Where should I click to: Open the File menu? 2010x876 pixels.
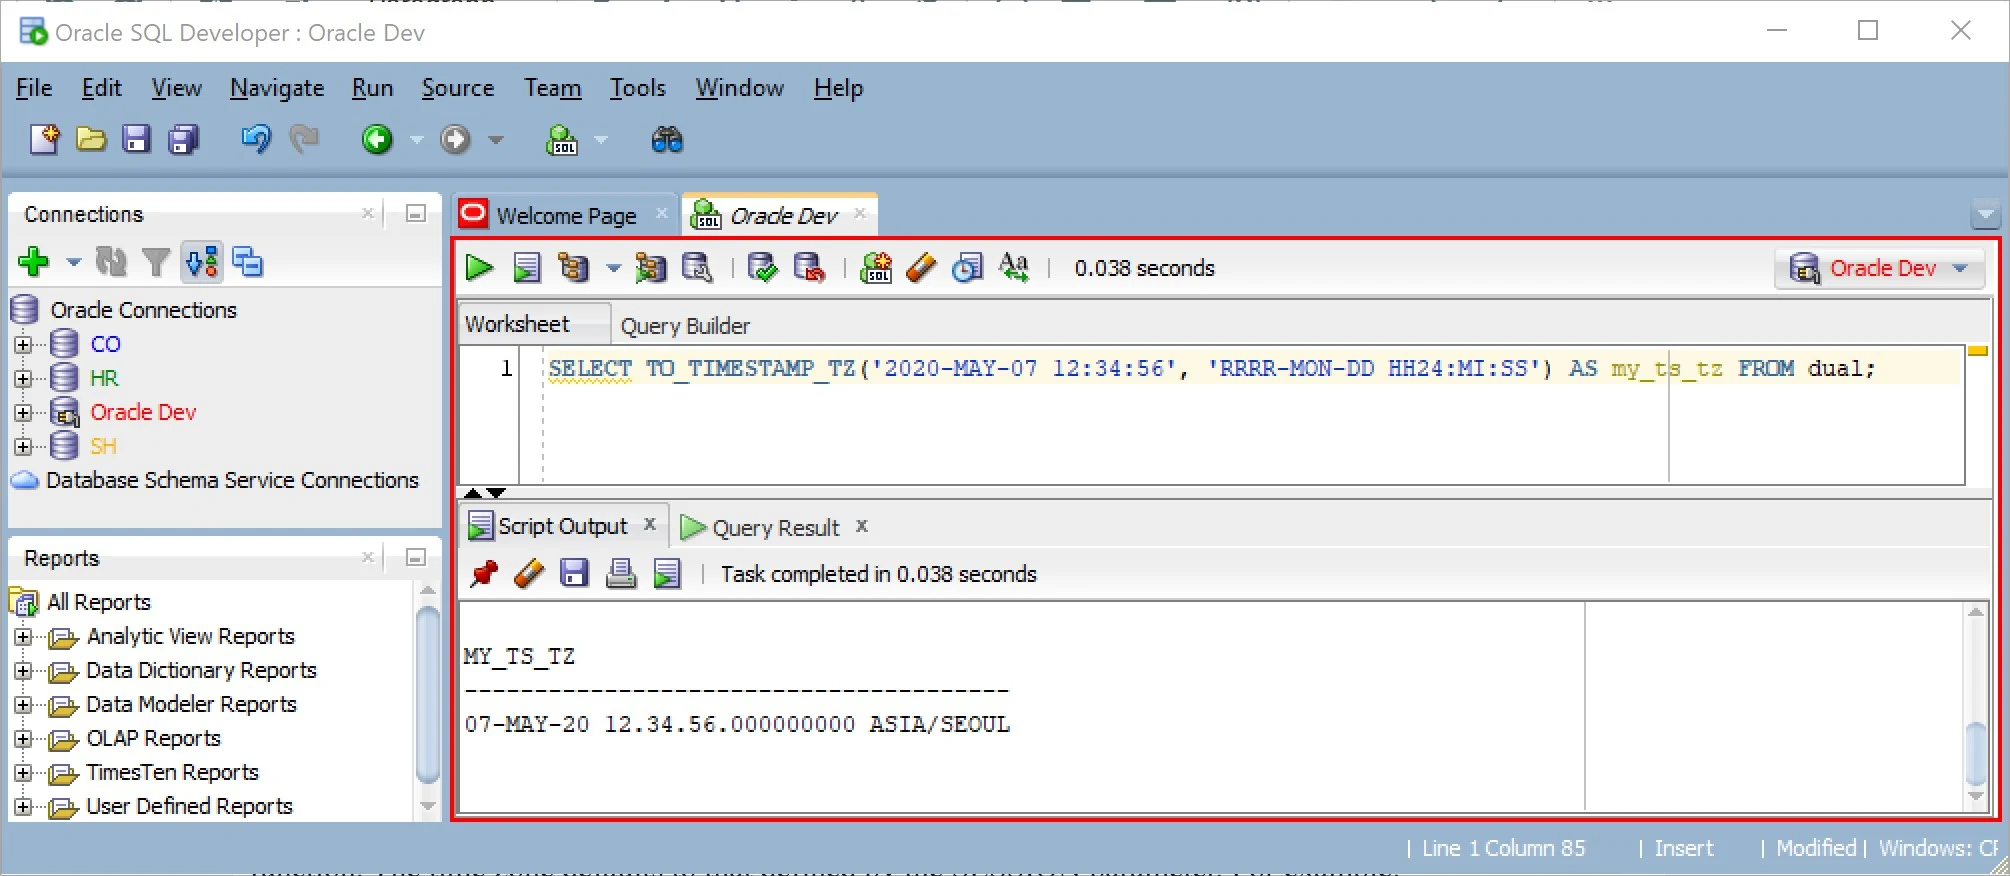click(34, 88)
